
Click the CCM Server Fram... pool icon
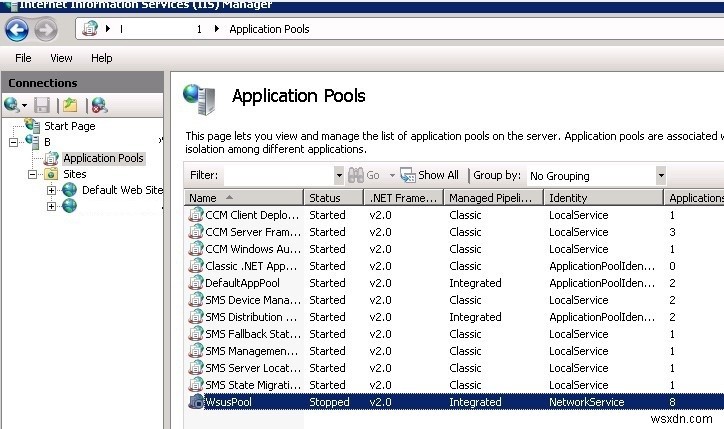[196, 231]
